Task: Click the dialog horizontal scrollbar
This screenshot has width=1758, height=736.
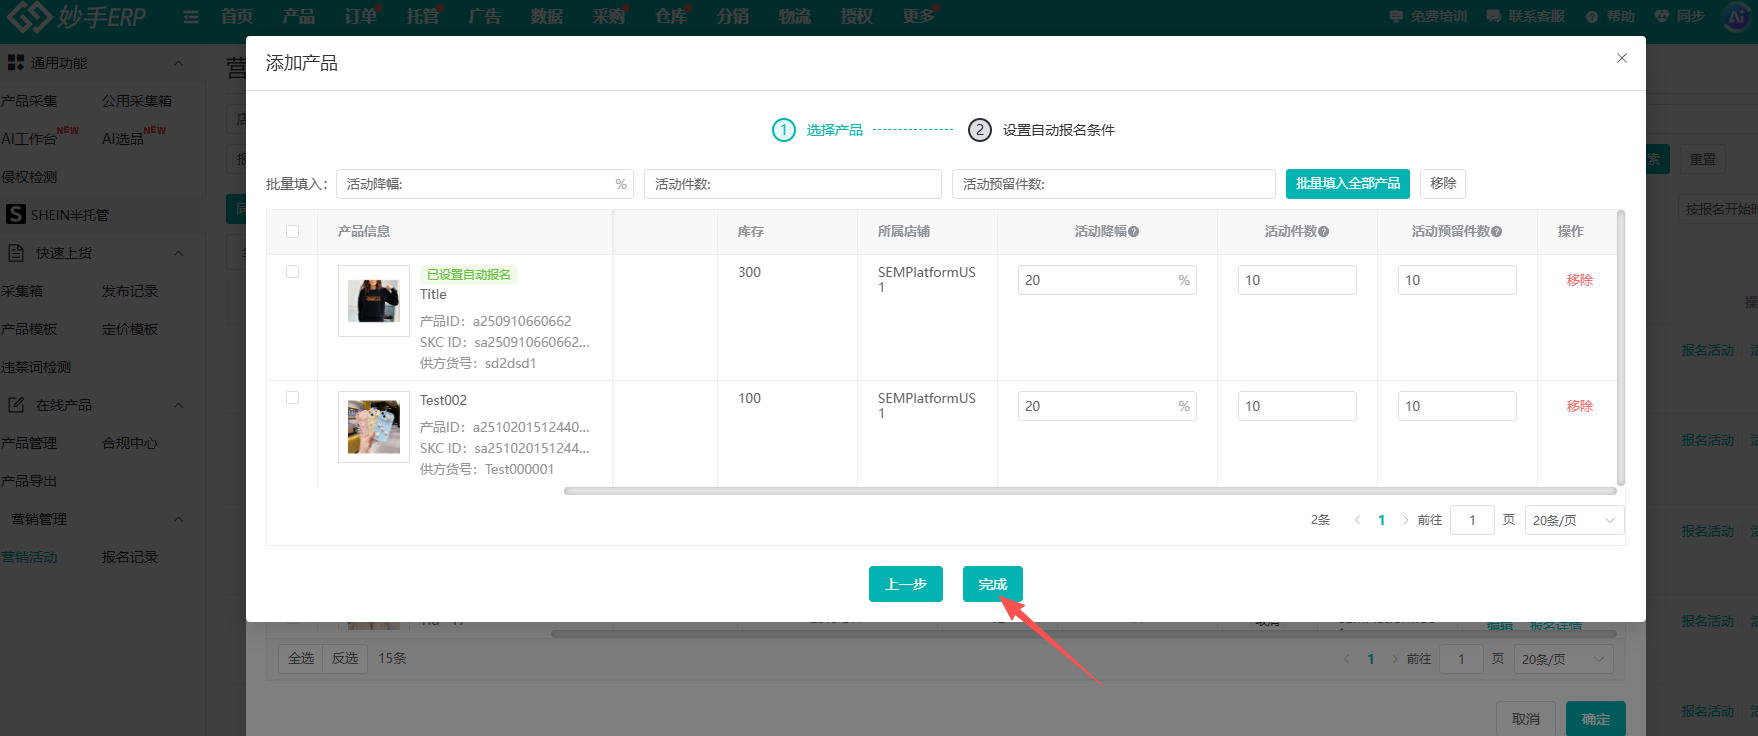Action: (x=1090, y=491)
